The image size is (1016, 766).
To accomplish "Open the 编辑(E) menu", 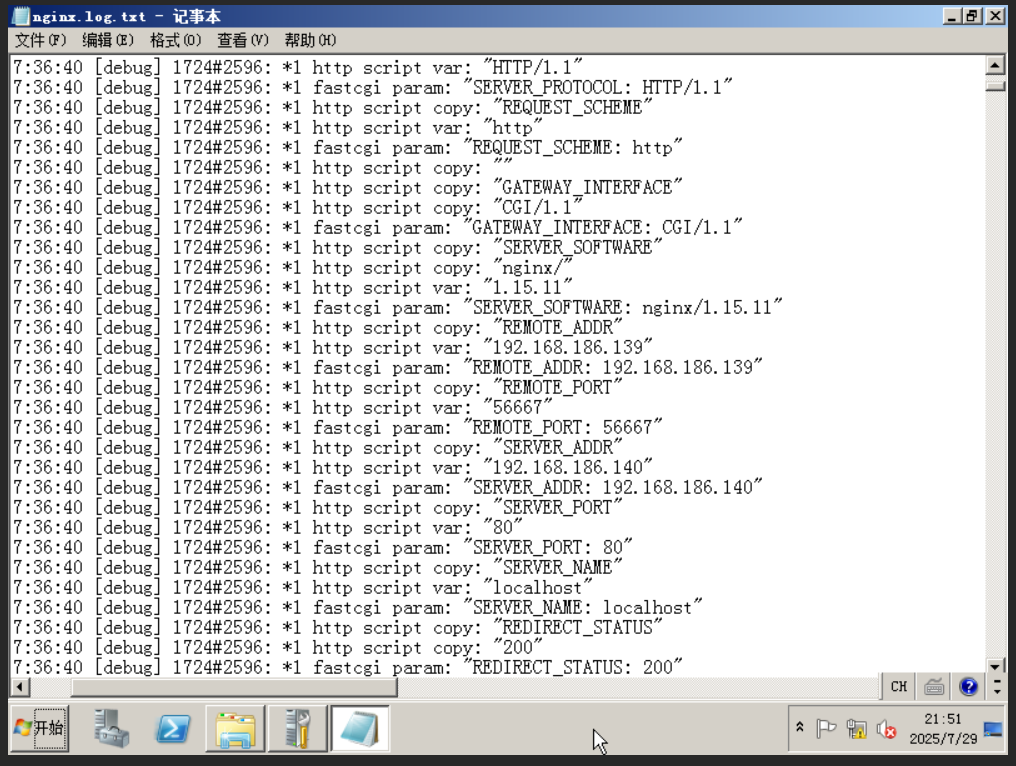I will click(107, 40).
